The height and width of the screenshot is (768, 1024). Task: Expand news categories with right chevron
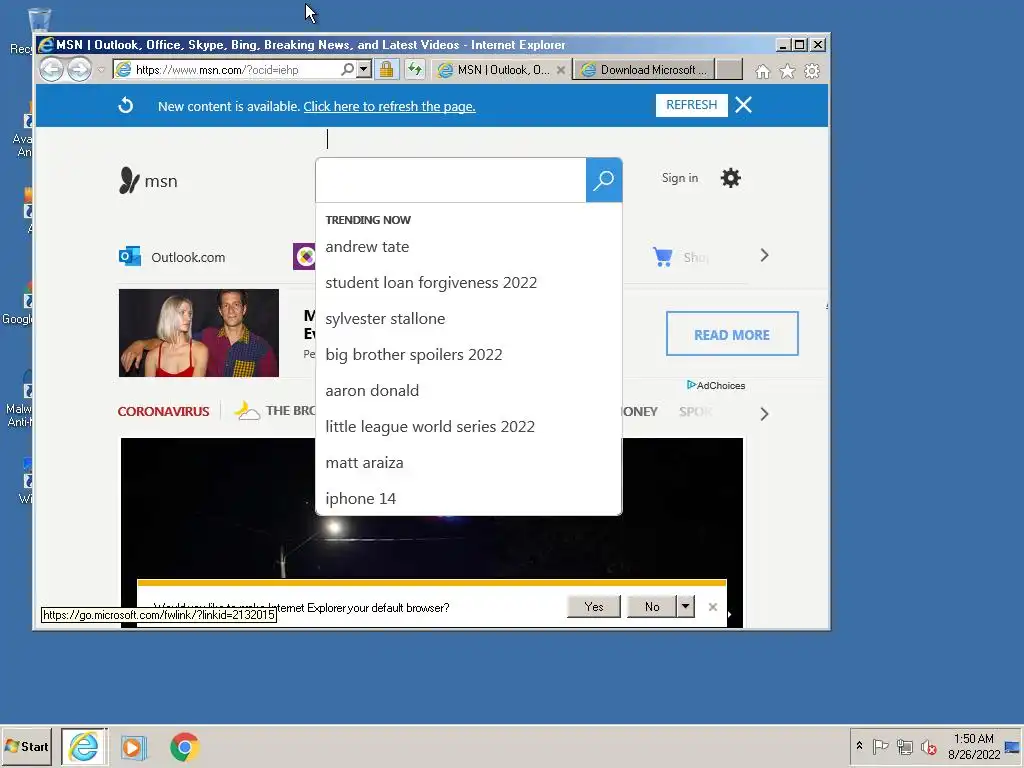click(764, 414)
